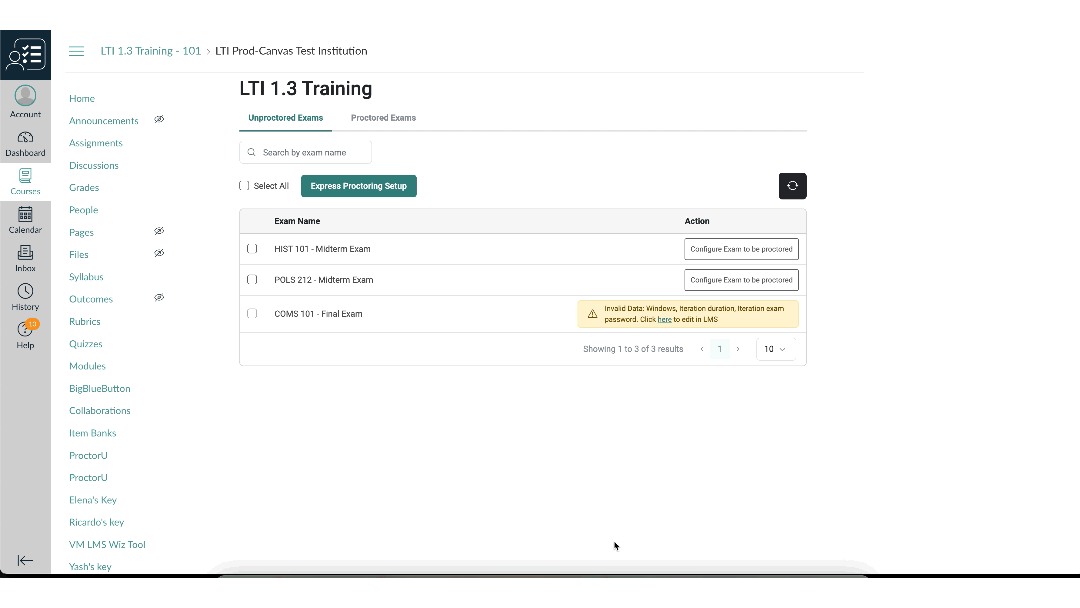Viewport: 1080px width, 608px height.
Task: Check the Select All checkbox
Action: click(x=244, y=186)
